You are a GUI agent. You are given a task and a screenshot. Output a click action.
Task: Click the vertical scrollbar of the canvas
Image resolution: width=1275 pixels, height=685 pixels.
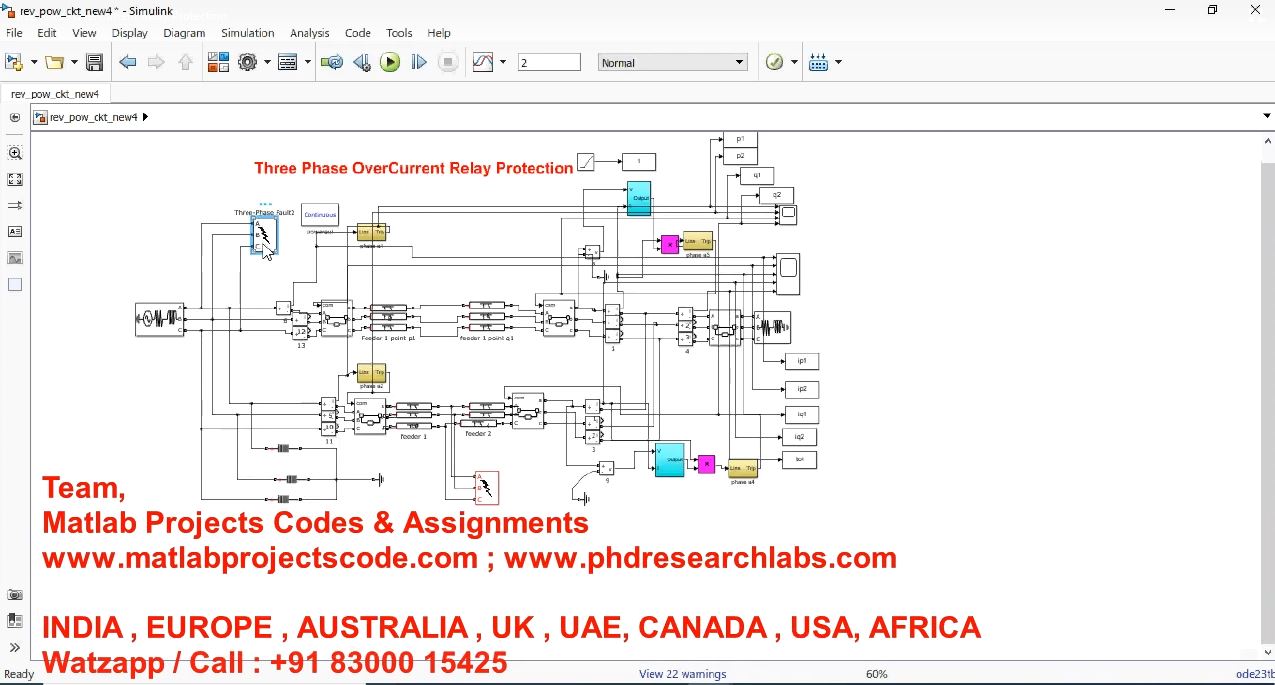[1268, 400]
